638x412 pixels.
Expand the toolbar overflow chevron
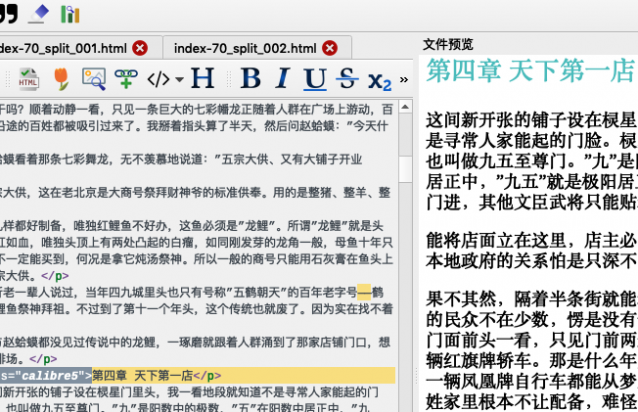404,78
